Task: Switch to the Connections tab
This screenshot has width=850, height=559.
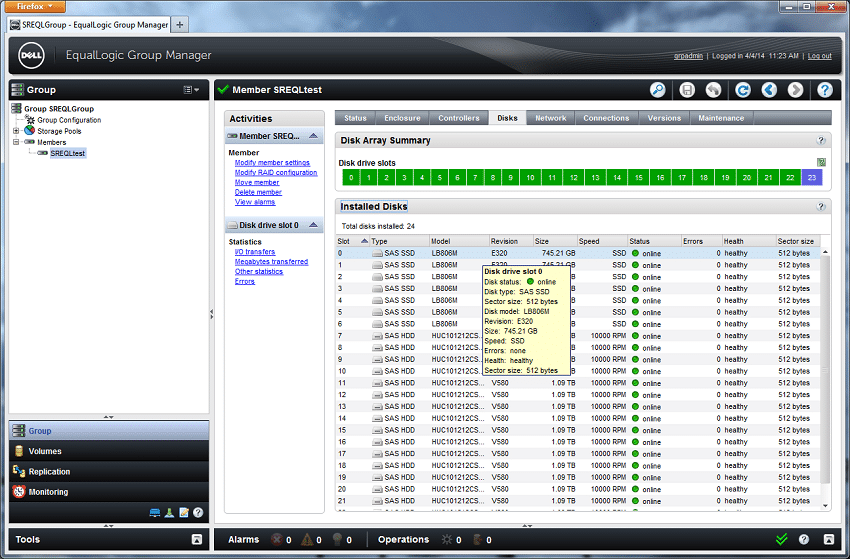Action: 606,118
